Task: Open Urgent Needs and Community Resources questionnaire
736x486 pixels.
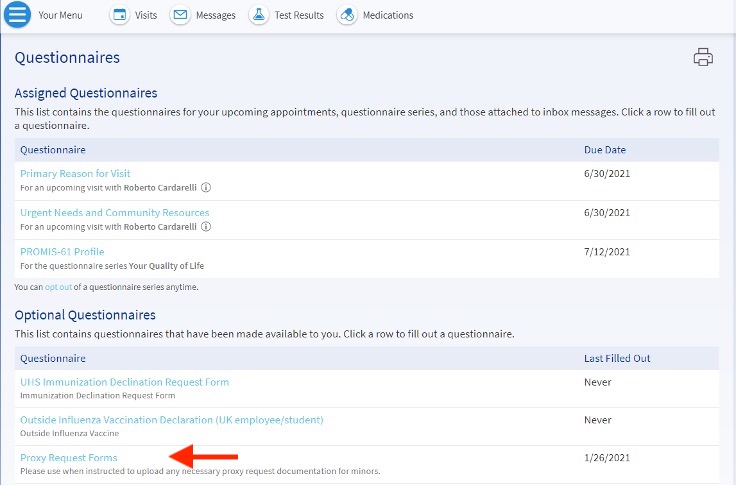Action: click(x=115, y=212)
